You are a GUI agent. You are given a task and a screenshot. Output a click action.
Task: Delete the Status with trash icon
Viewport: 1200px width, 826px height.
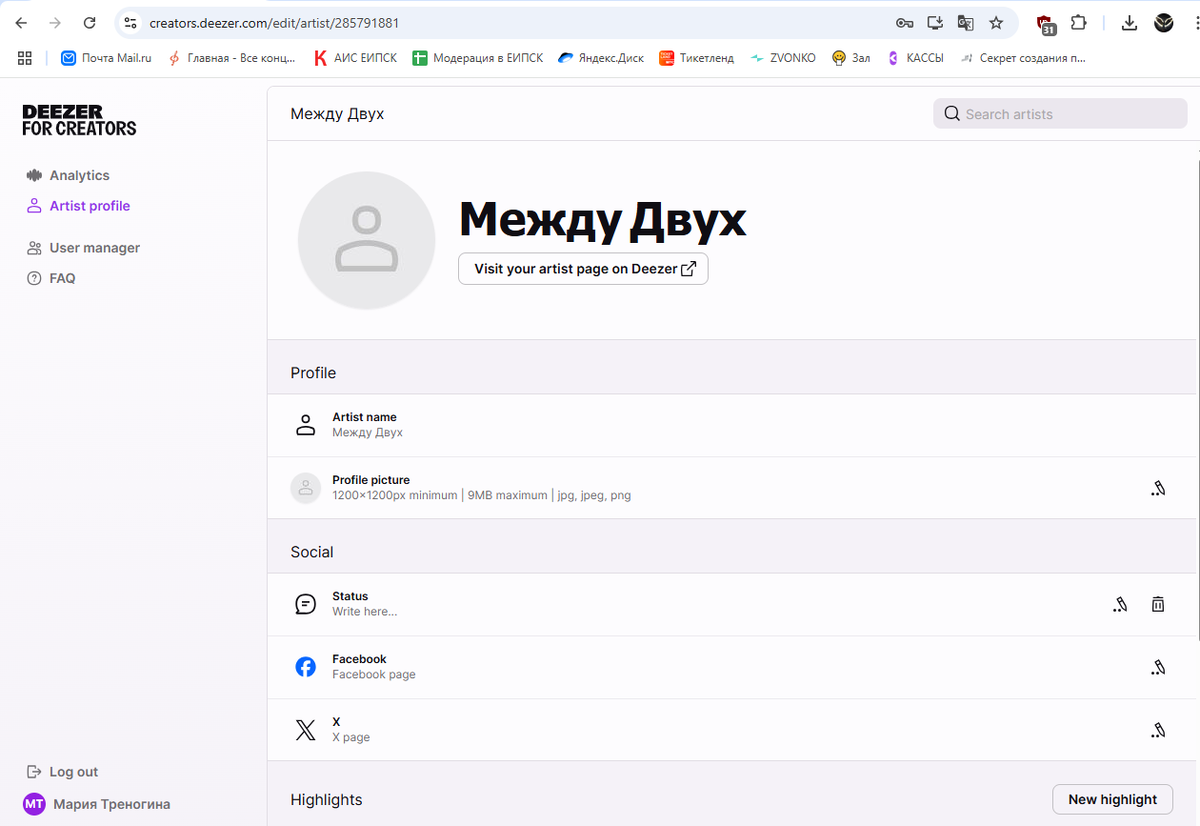[x=1158, y=604]
